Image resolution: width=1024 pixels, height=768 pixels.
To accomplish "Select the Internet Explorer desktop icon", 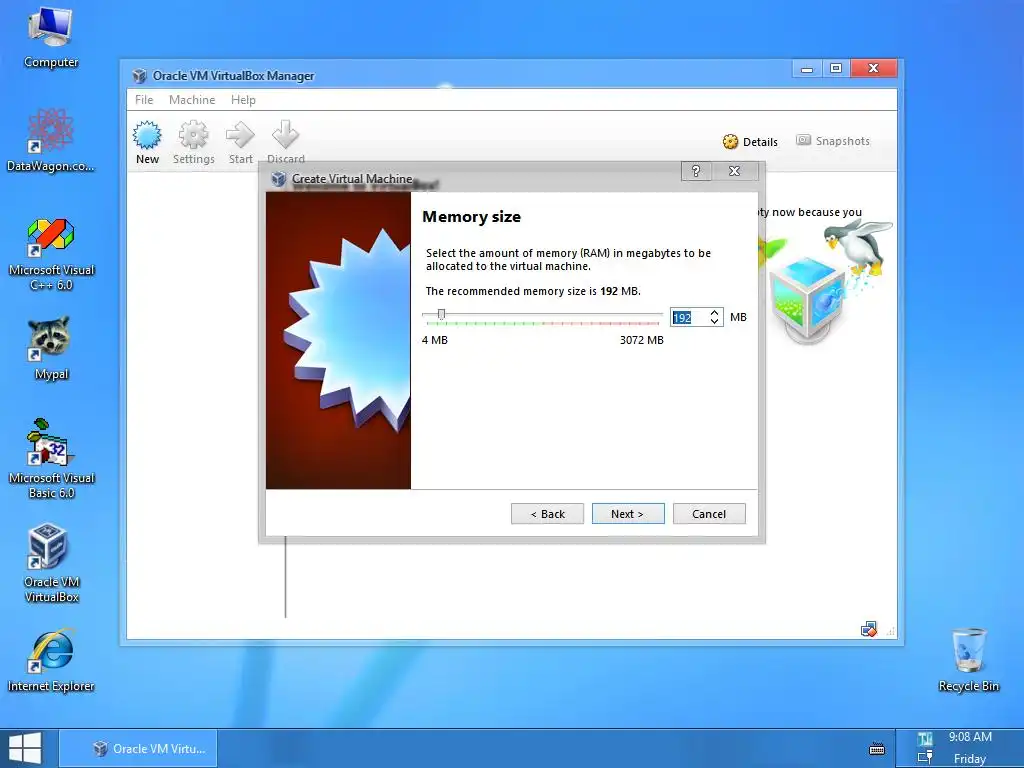I will [51, 660].
